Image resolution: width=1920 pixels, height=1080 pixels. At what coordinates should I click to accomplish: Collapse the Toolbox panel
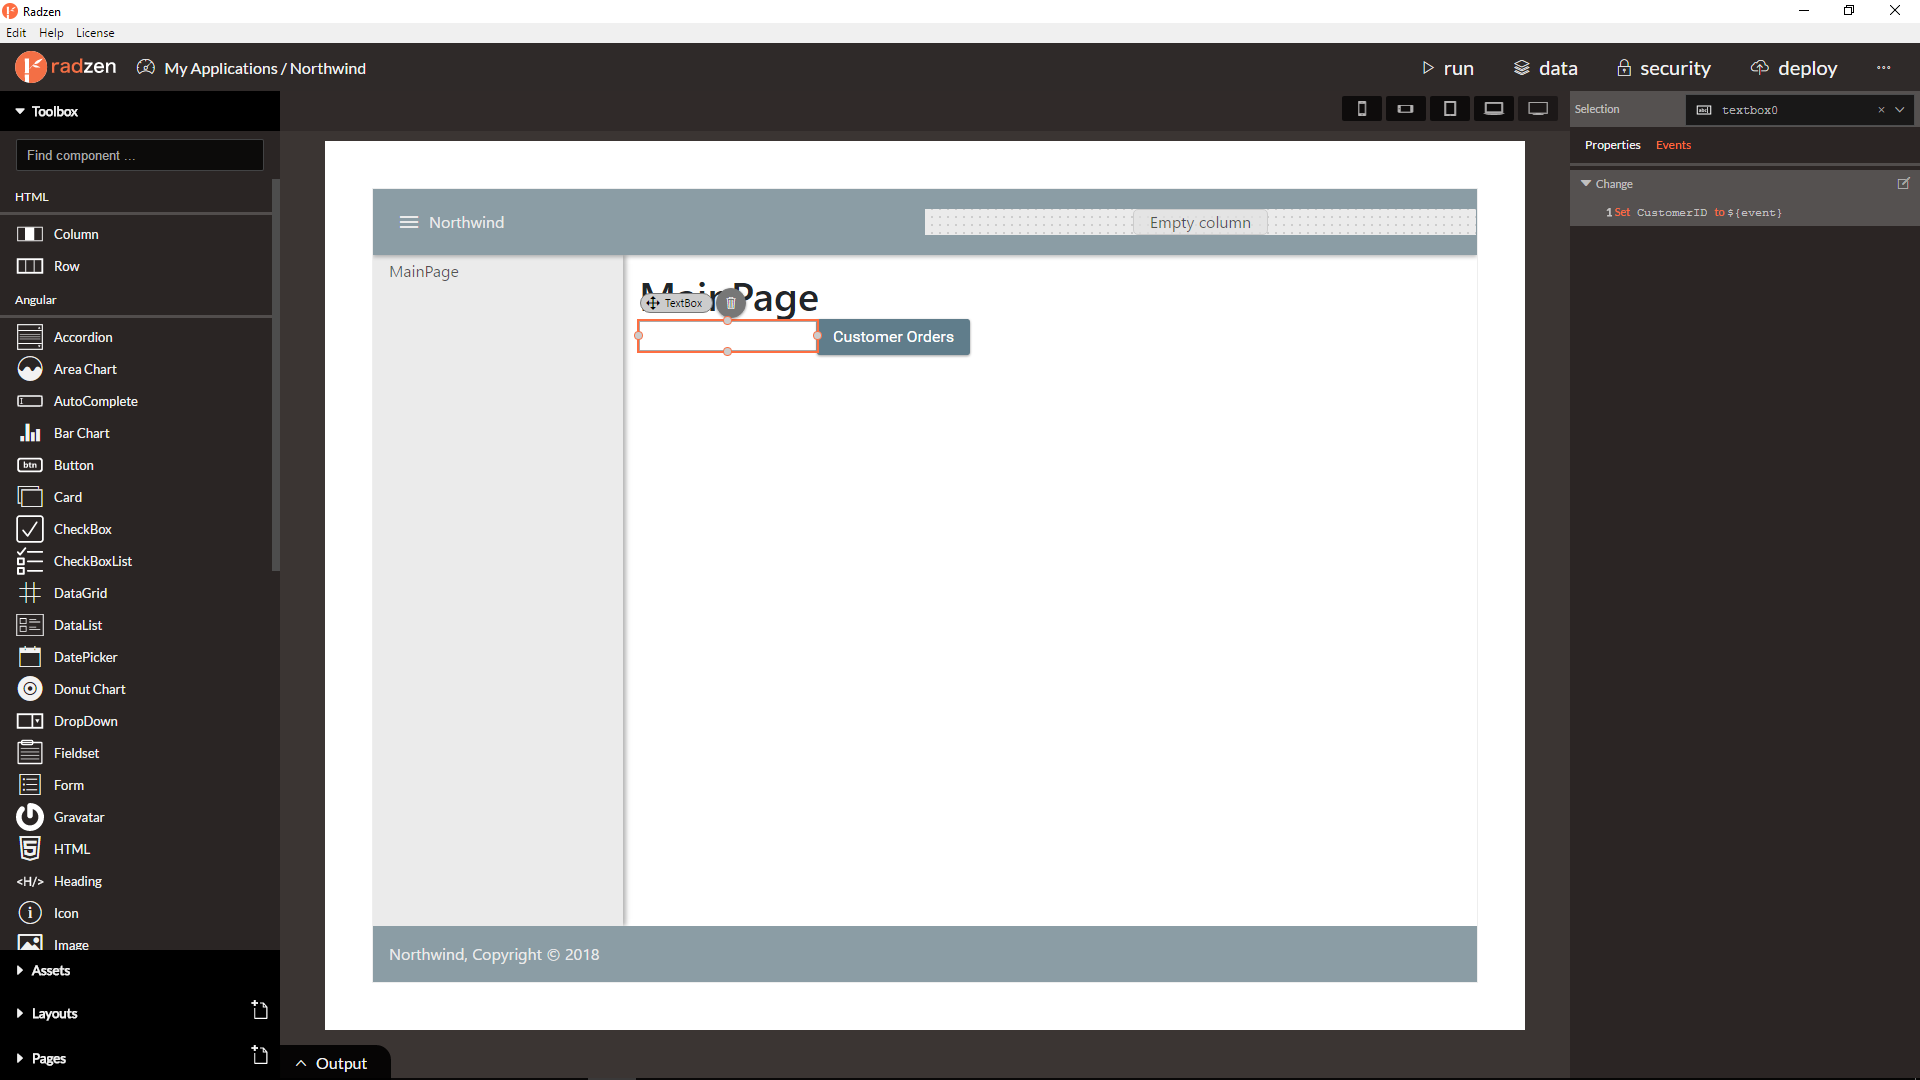(20, 111)
